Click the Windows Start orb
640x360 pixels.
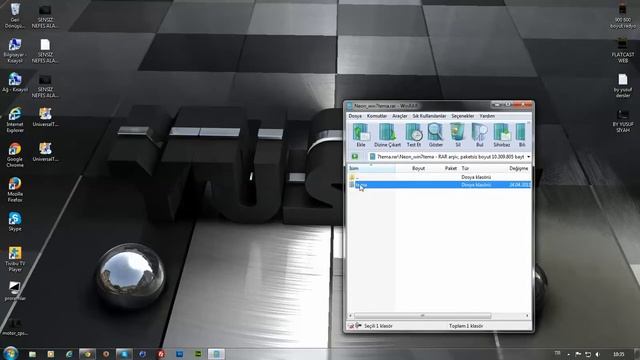point(10,353)
